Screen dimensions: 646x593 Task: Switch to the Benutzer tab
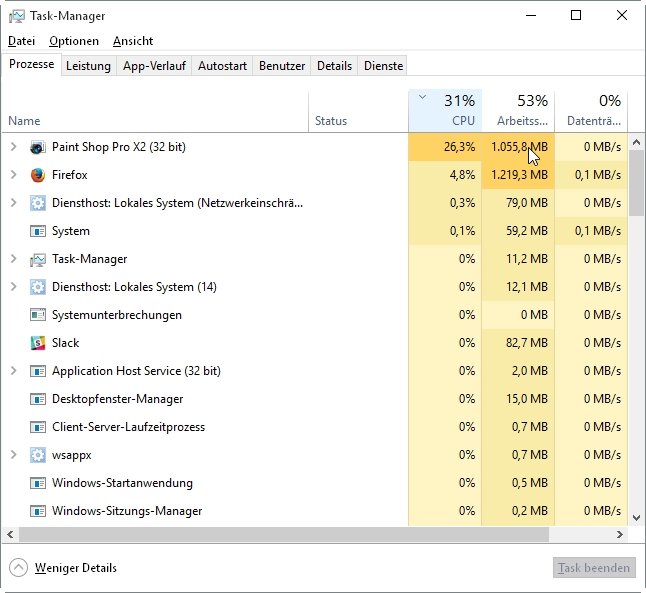tap(282, 66)
